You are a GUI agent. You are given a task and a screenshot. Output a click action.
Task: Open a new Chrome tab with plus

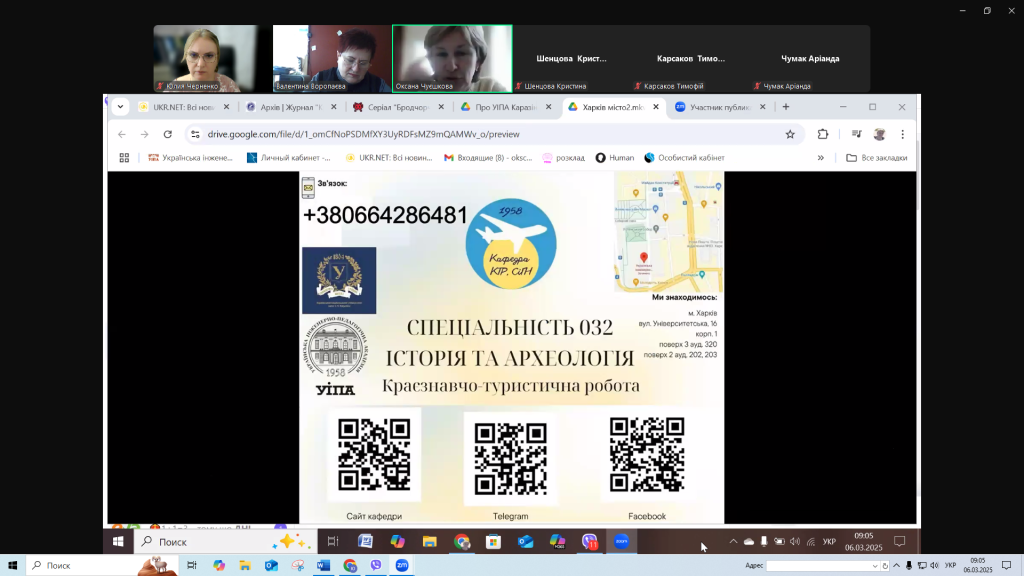(x=786, y=106)
